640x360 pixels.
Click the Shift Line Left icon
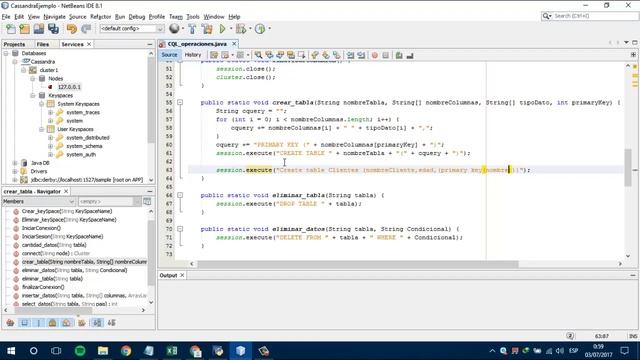click(x=351, y=55)
